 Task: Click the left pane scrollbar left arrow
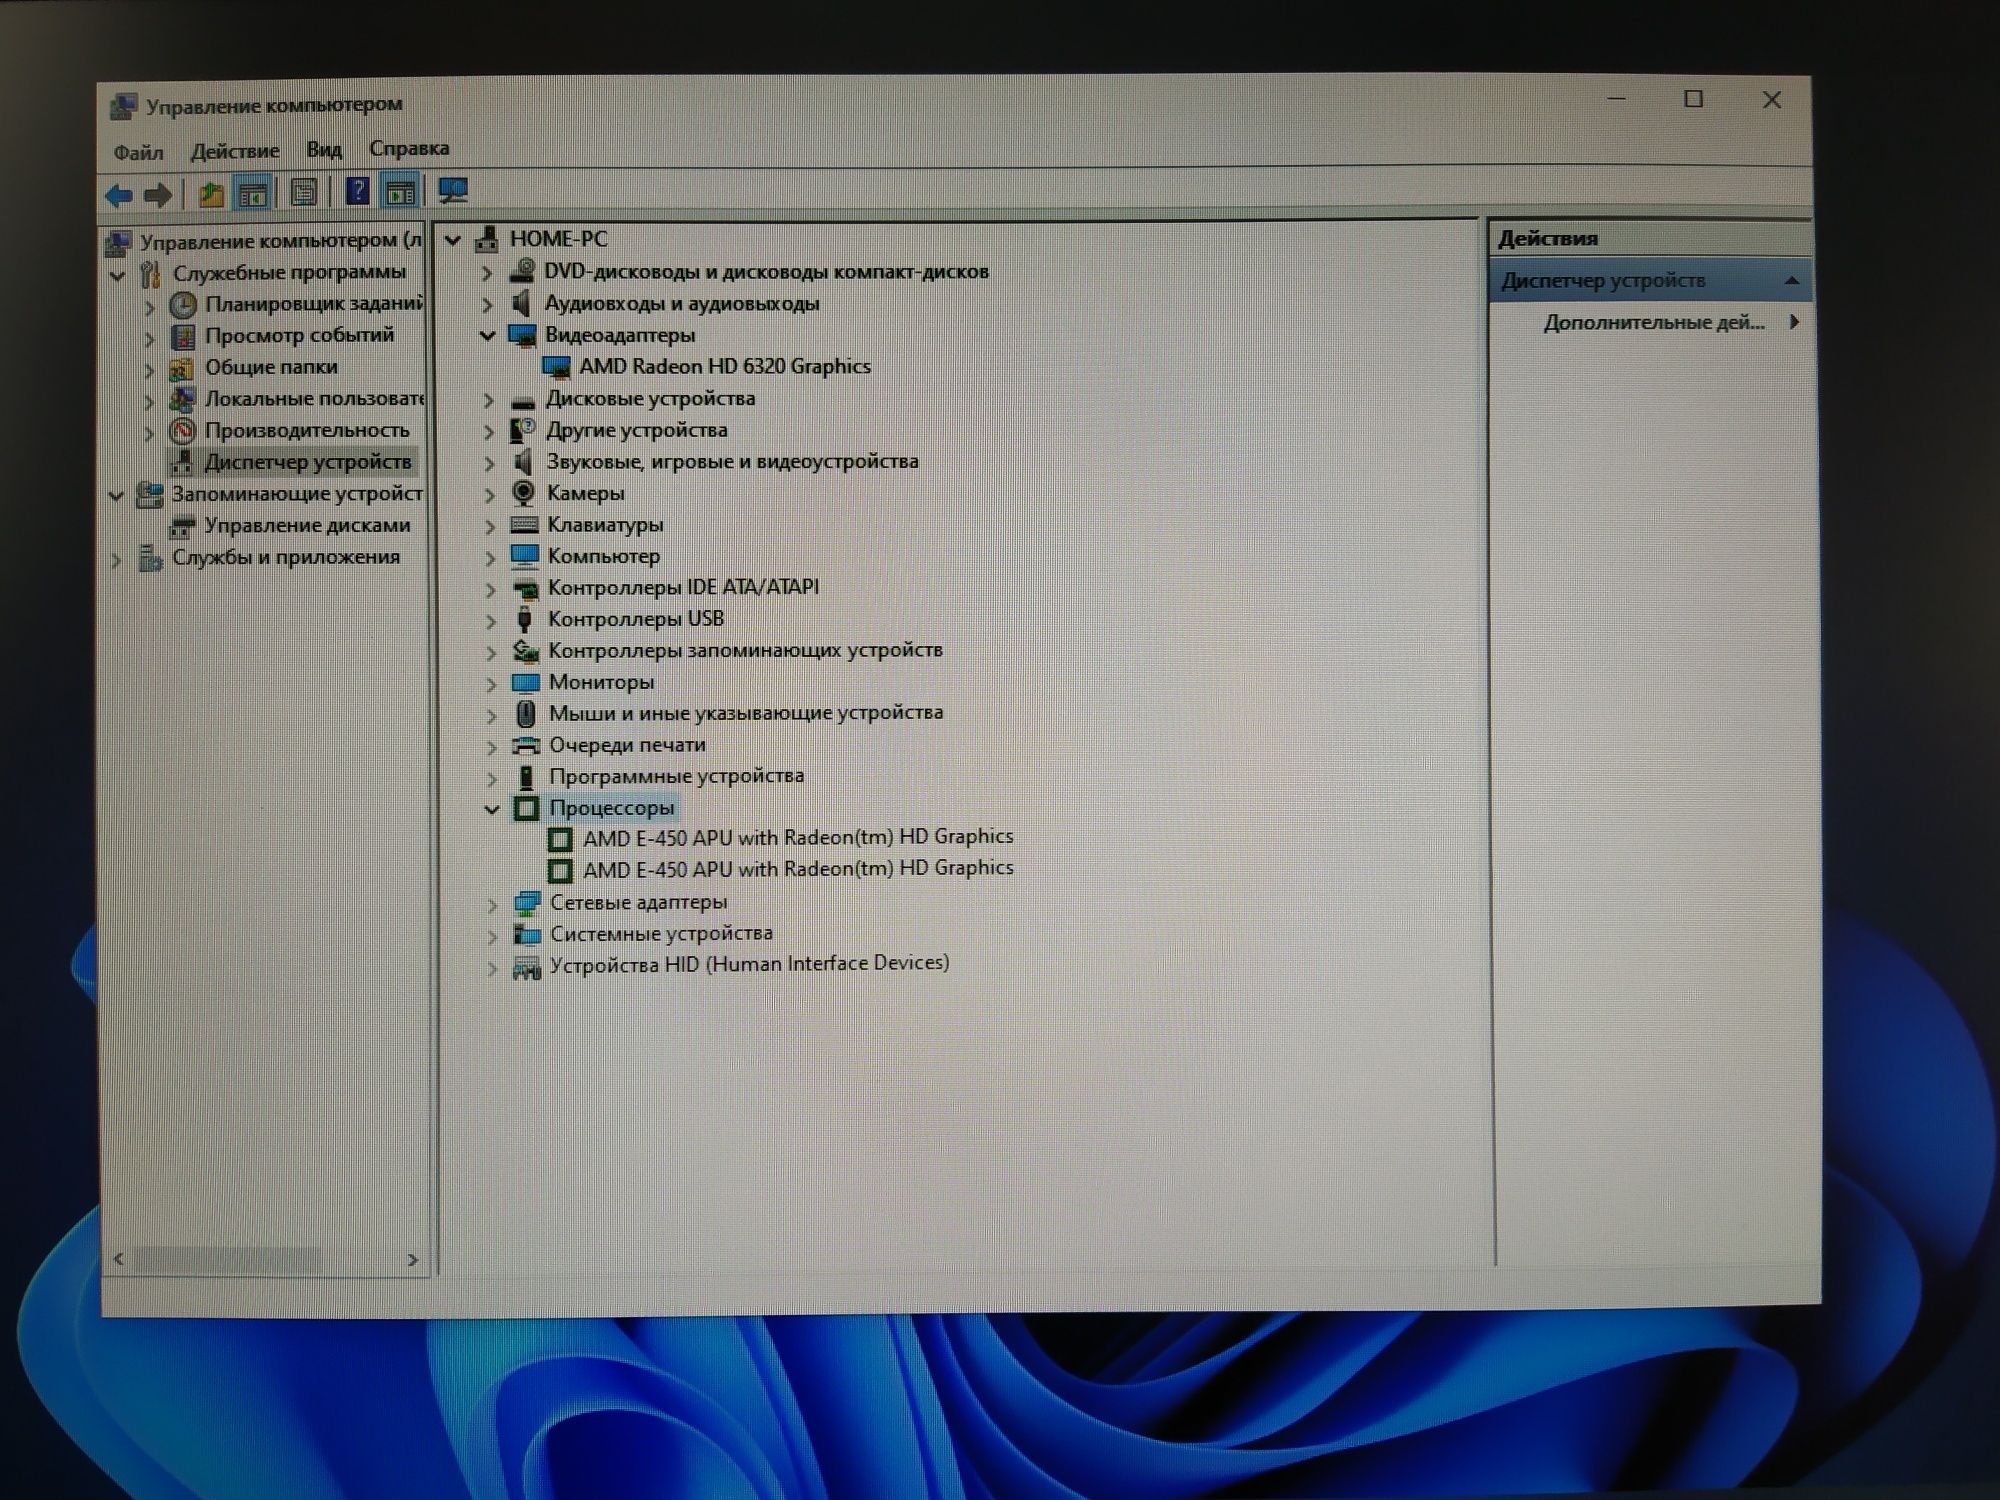(x=119, y=1259)
